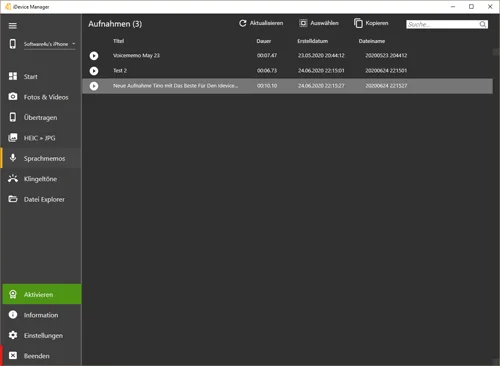Sort by the Erstelldatum column header

pyautogui.click(x=313, y=41)
